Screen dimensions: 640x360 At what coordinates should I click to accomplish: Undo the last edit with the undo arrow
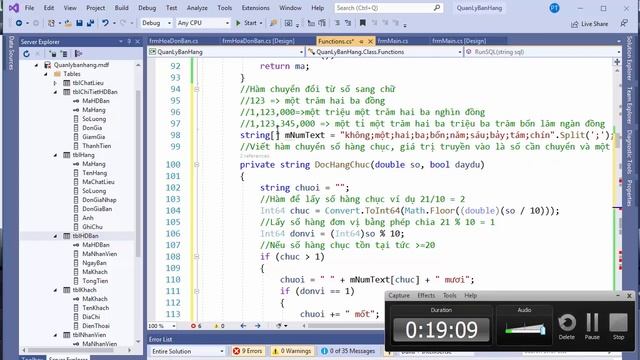105,23
